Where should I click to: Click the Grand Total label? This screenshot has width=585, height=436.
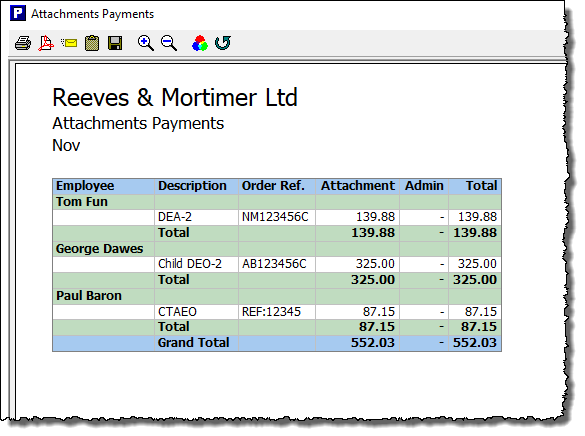click(x=193, y=343)
